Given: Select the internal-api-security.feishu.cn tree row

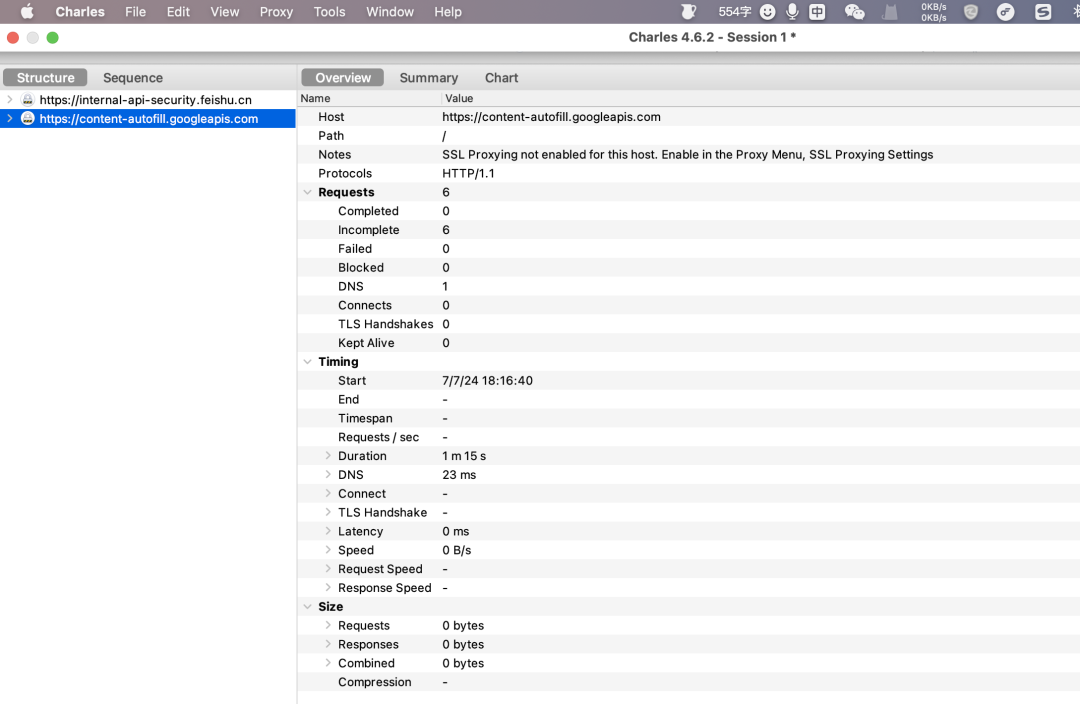Looking at the screenshot, I should coord(148,99).
